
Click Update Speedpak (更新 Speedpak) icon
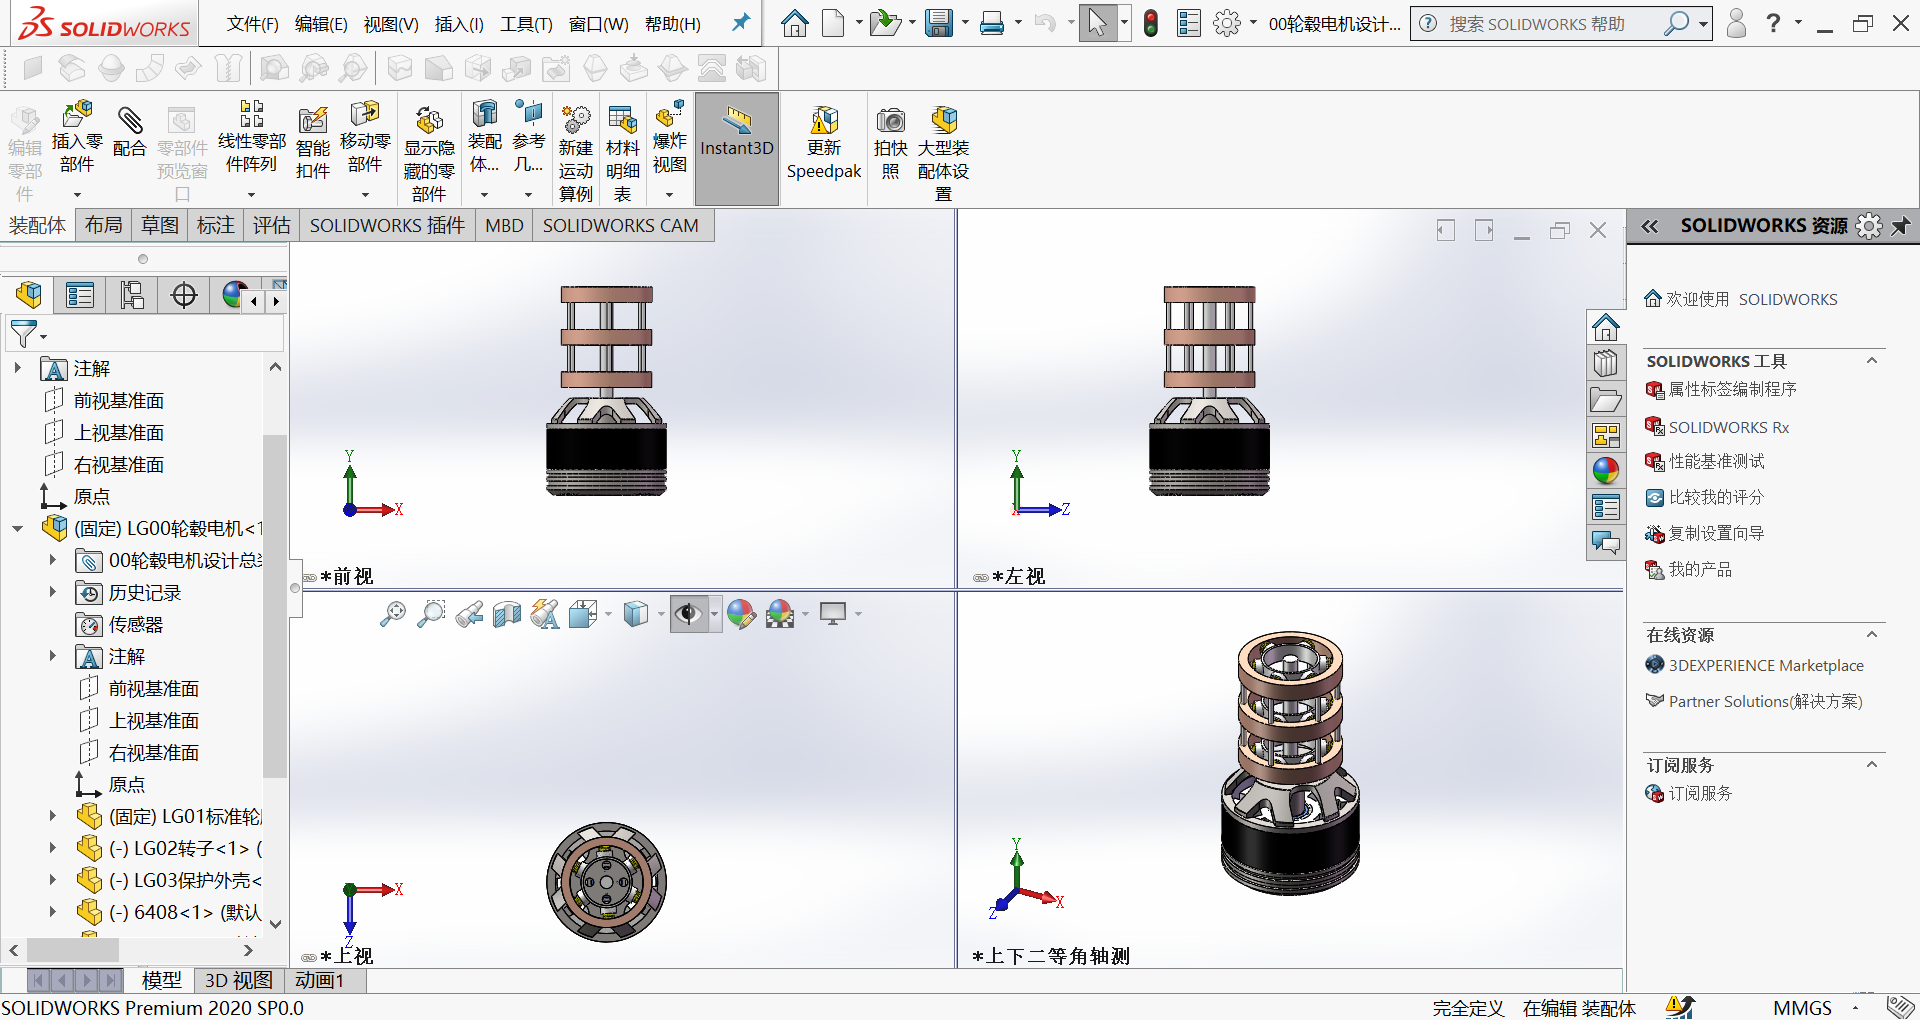click(824, 143)
